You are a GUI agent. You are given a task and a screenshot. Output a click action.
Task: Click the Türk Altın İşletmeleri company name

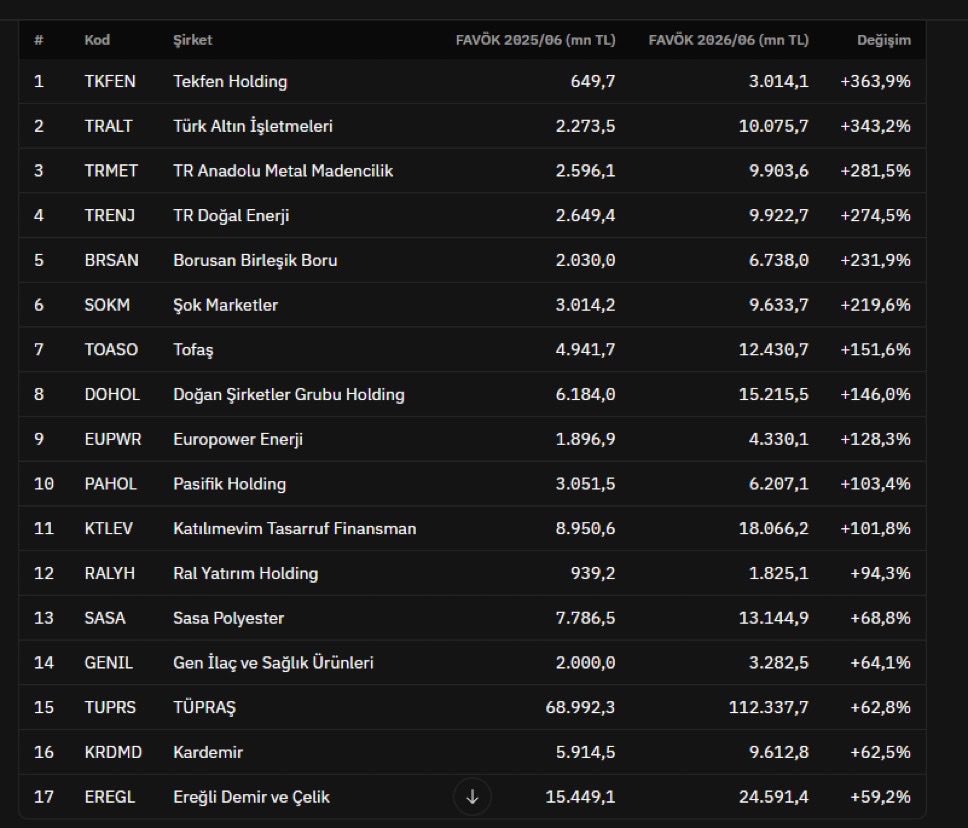coord(253,126)
